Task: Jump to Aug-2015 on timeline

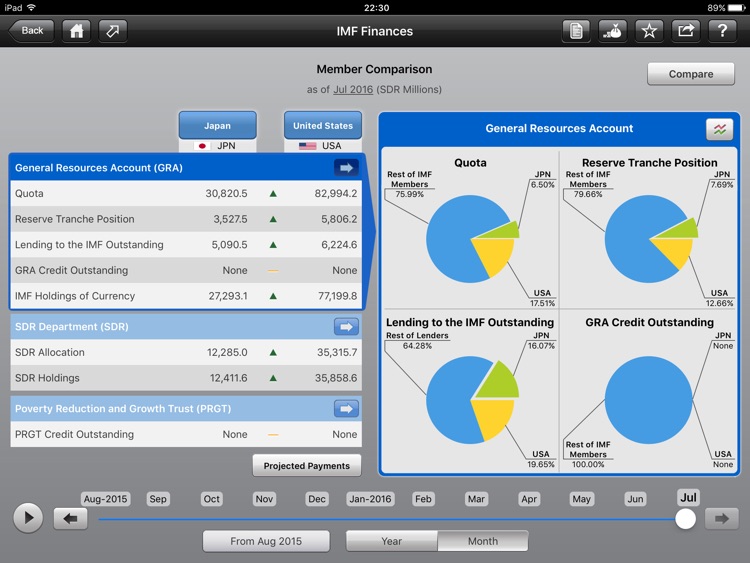Action: 105,499
